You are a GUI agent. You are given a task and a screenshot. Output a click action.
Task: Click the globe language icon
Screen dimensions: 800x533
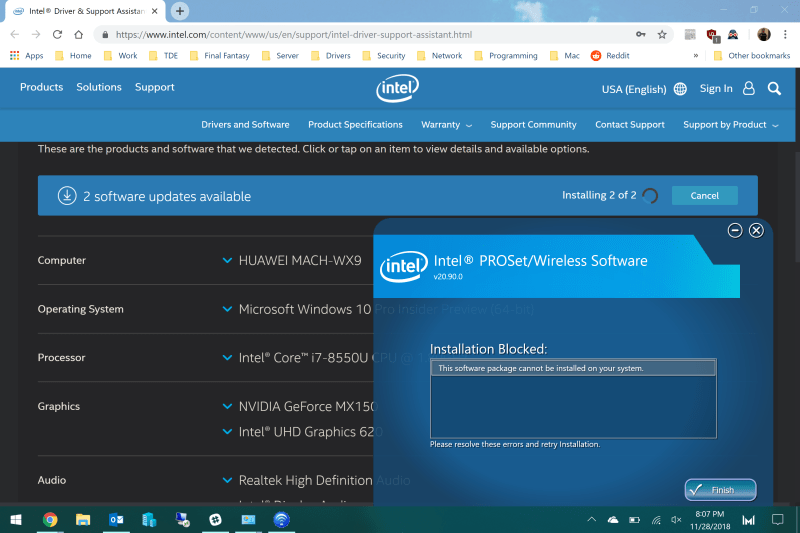pyautogui.click(x=680, y=89)
